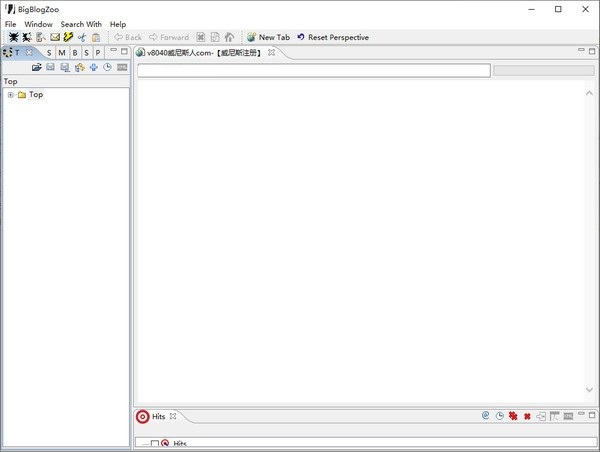Click the blue @ icon in Hits panel

(x=485, y=416)
